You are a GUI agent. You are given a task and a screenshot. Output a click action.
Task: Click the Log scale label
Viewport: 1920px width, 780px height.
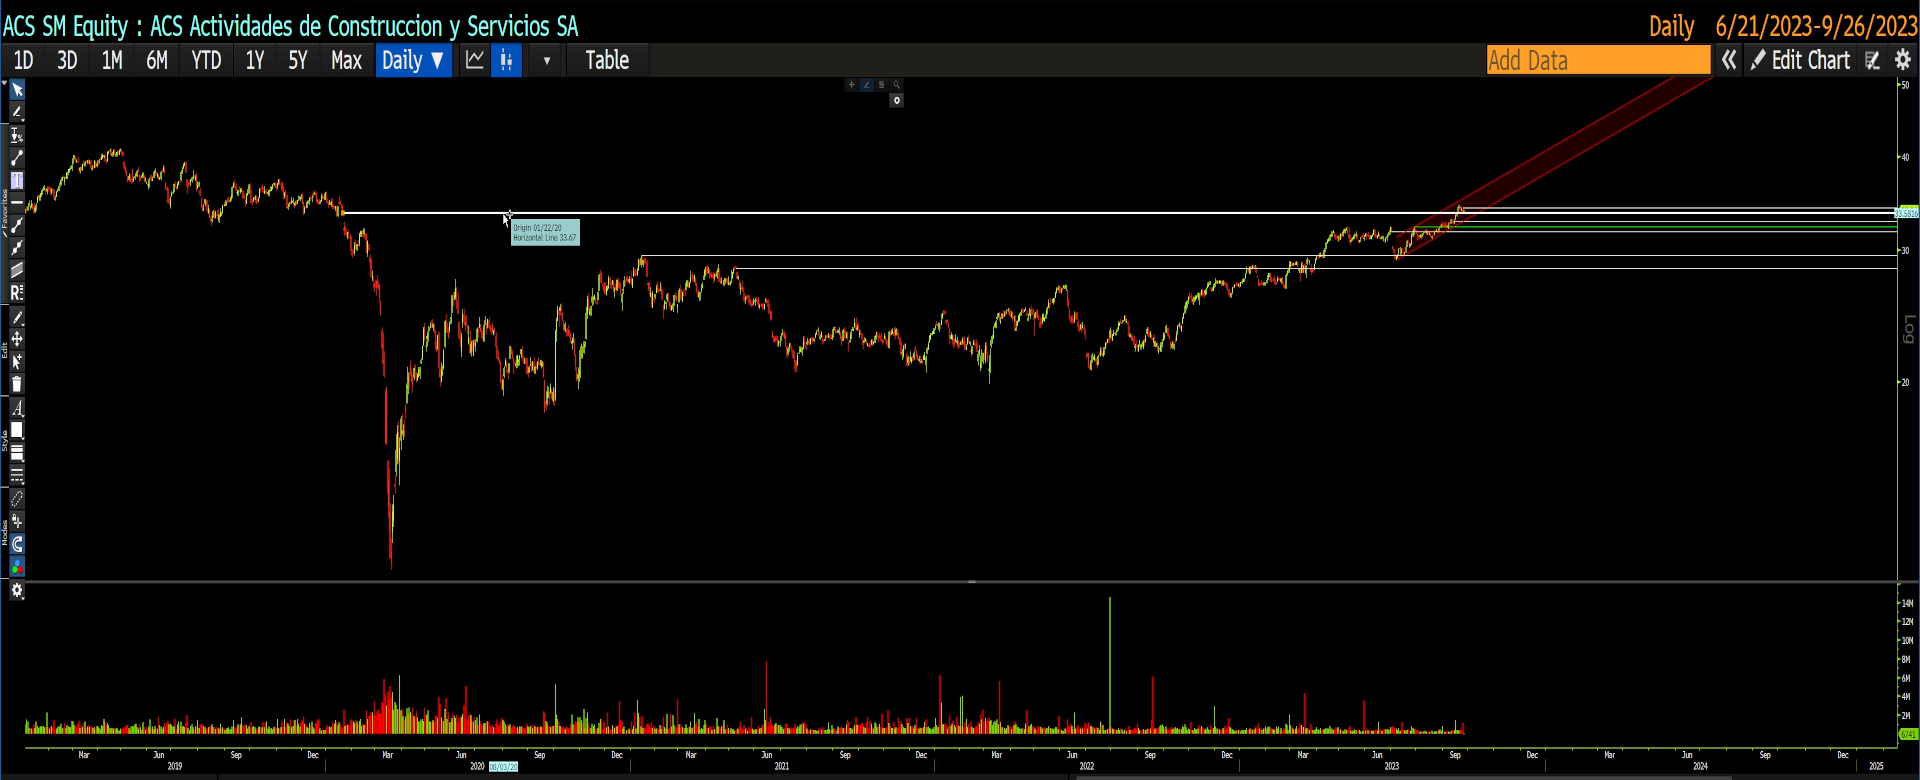[1909, 329]
